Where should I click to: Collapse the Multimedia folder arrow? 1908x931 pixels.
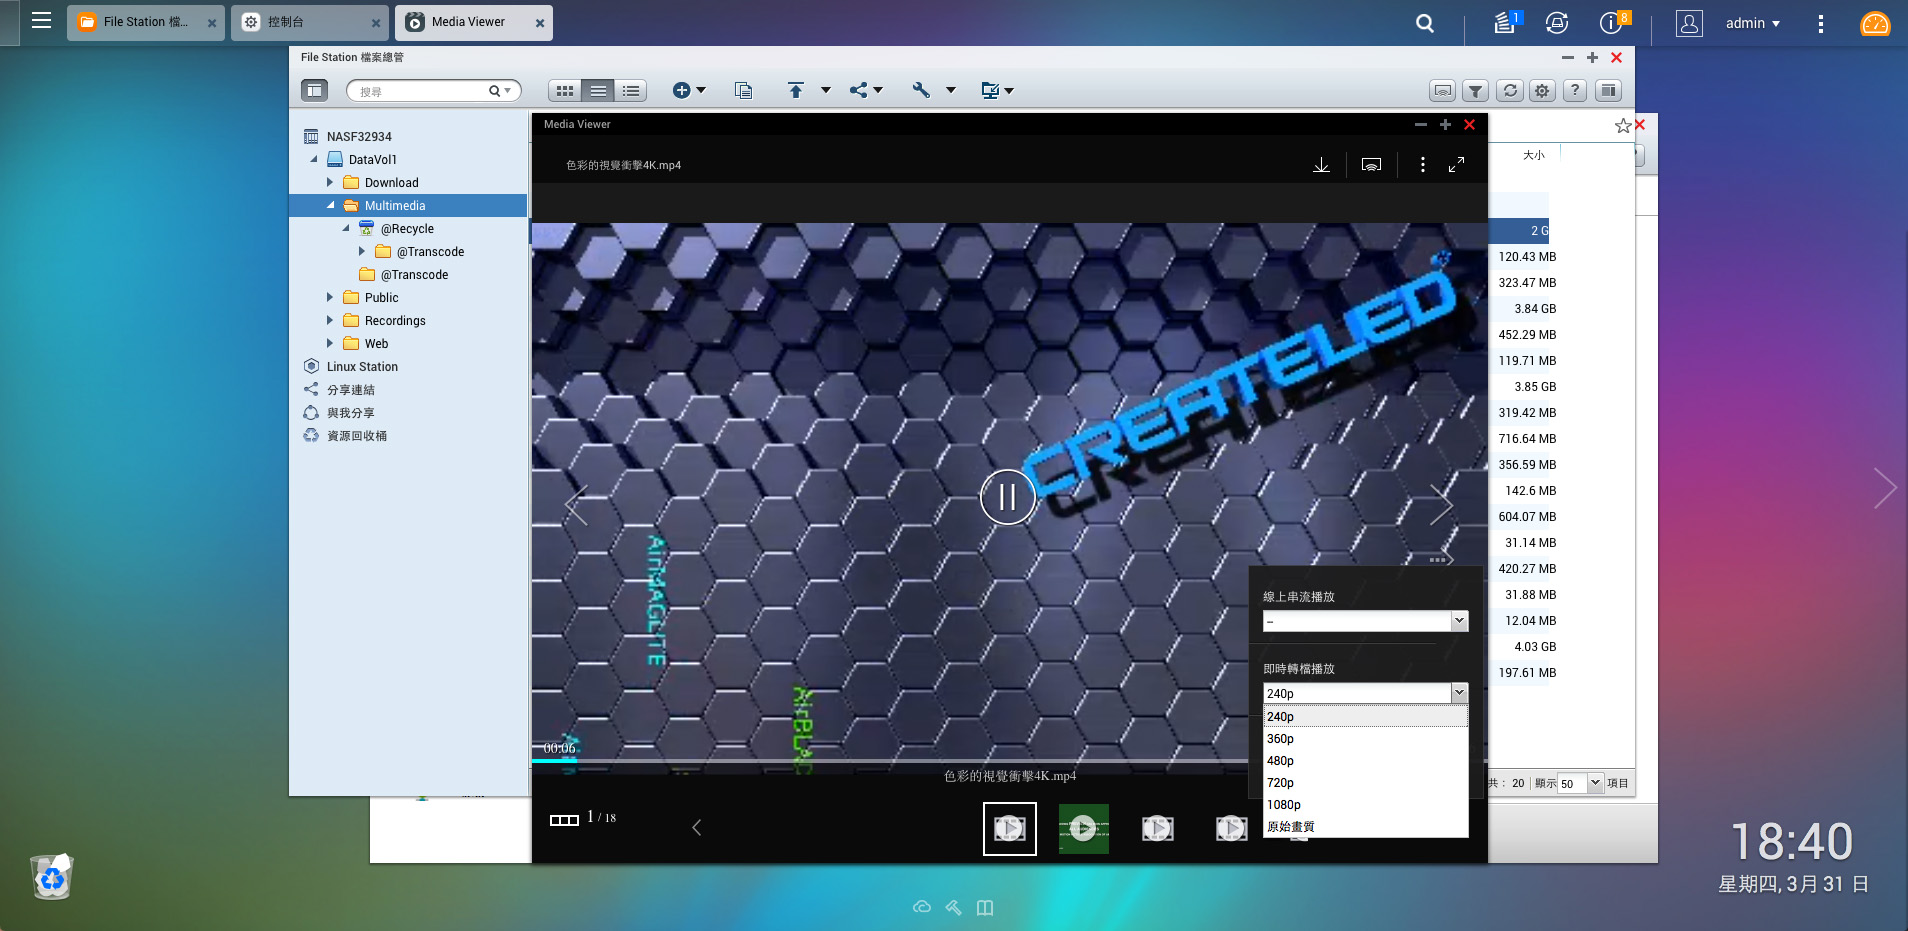coord(330,206)
